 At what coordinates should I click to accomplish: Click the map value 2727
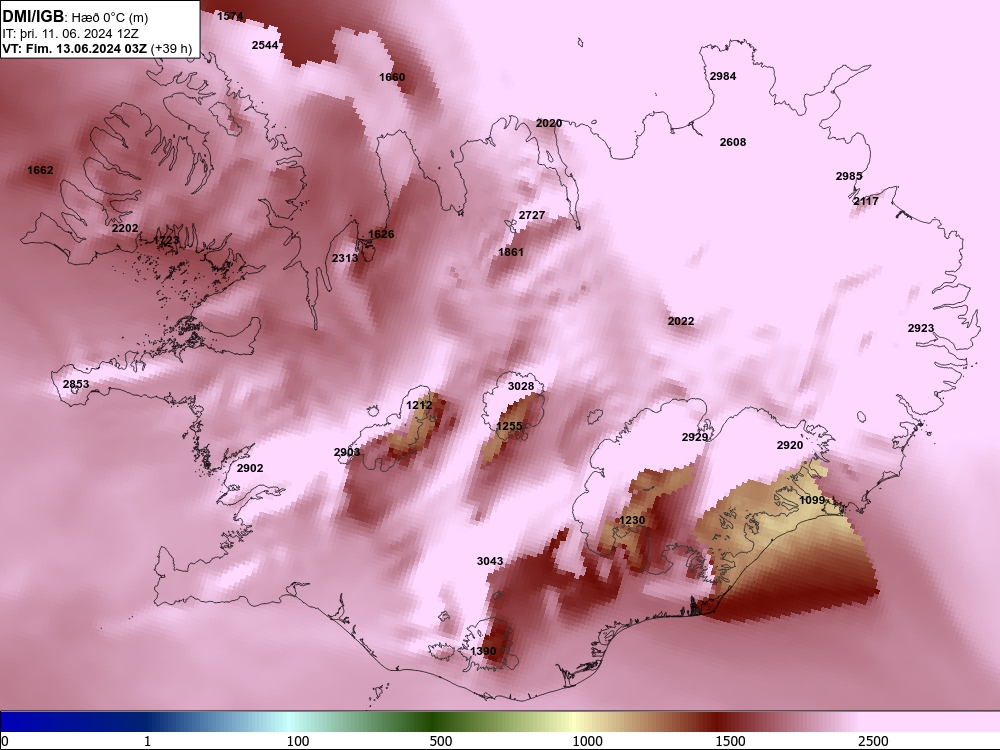pos(532,215)
